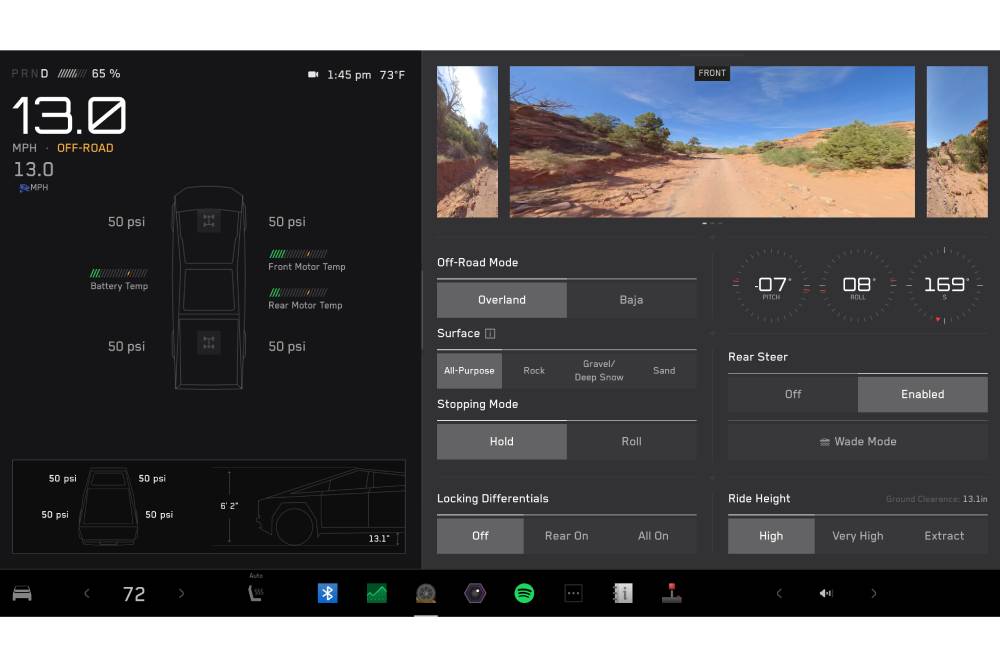Tap the front camera view

(x=712, y=142)
